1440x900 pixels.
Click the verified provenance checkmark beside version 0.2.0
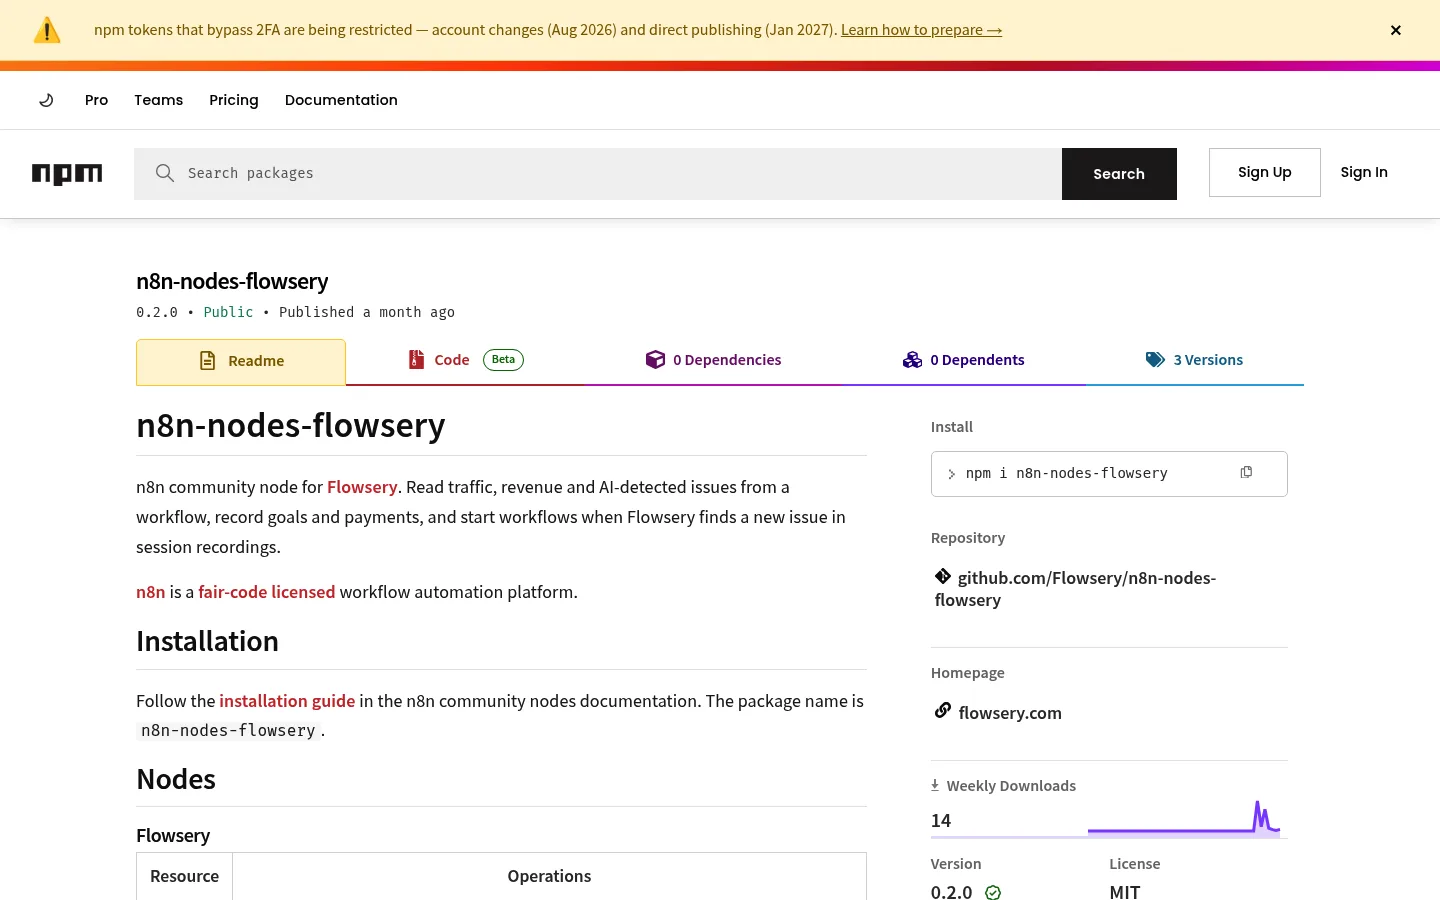(x=993, y=892)
